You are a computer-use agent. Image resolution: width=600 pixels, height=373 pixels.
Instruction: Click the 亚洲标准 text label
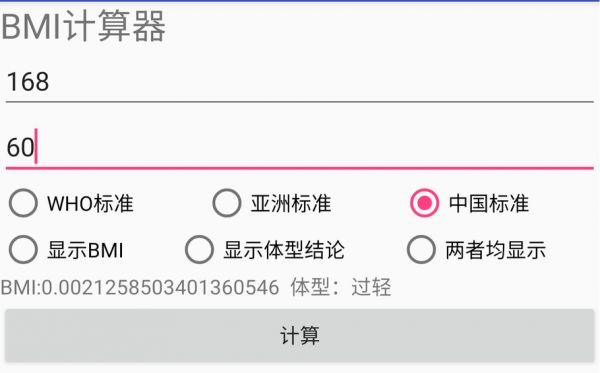(x=291, y=203)
